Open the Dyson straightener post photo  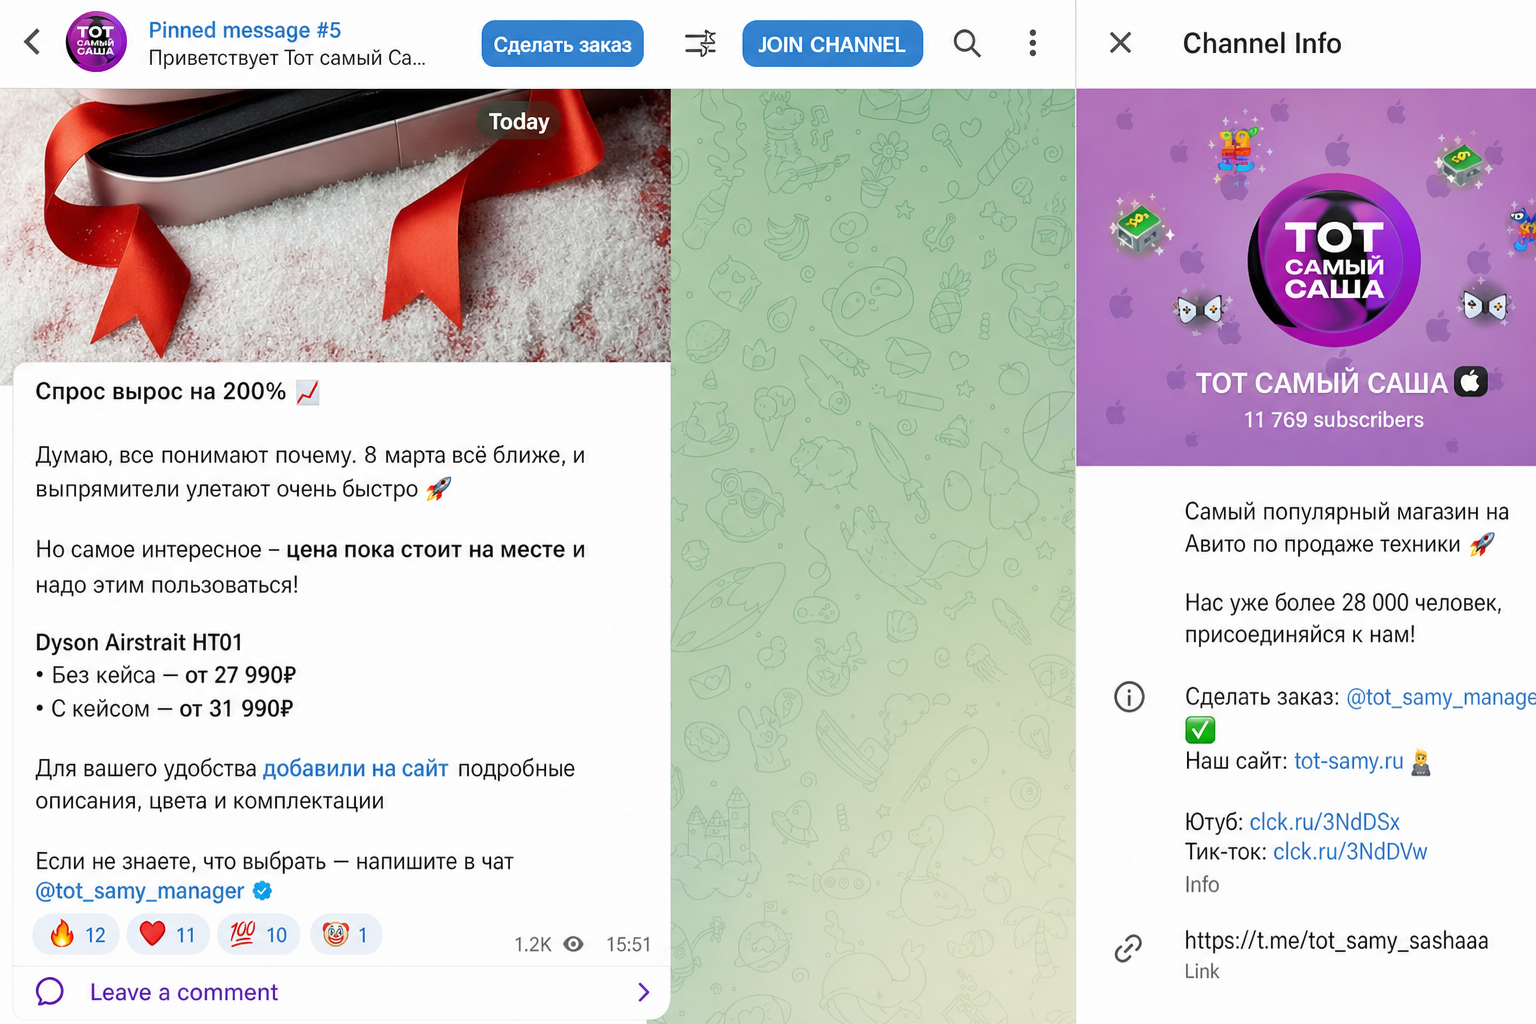pyautogui.click(x=335, y=225)
